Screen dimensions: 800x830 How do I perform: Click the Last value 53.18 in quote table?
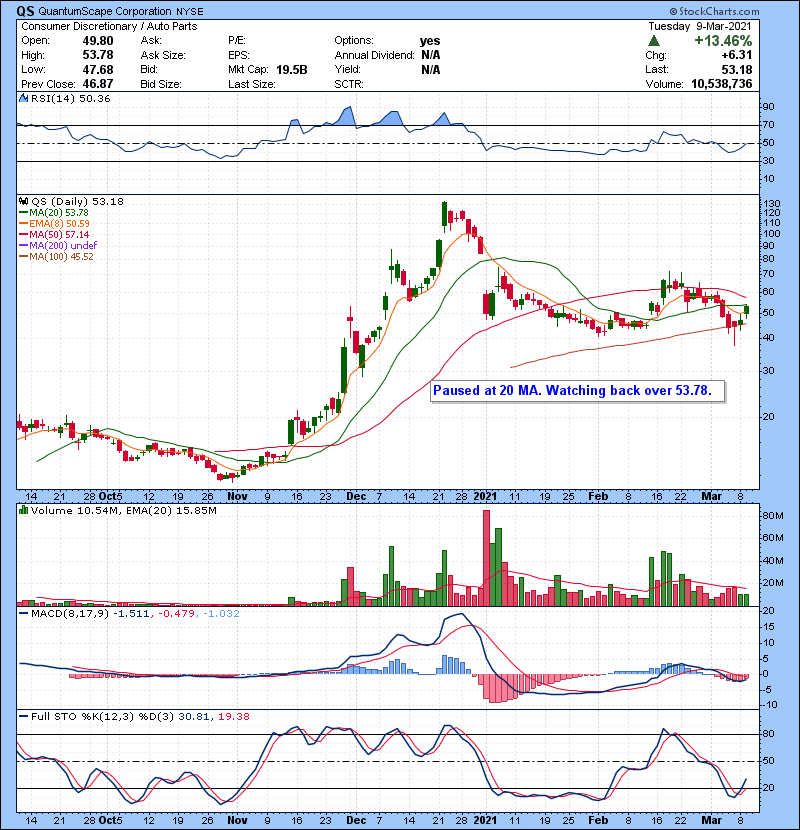pyautogui.click(x=736, y=69)
